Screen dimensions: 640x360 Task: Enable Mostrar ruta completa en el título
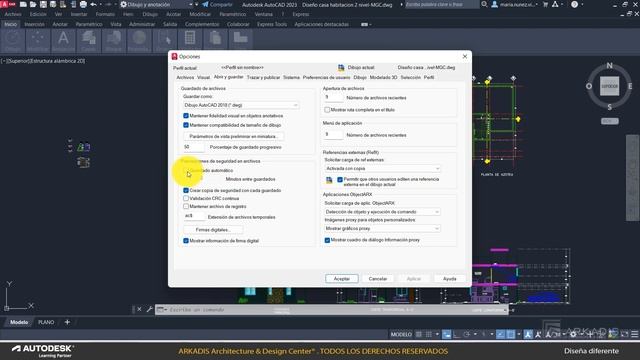(327, 110)
